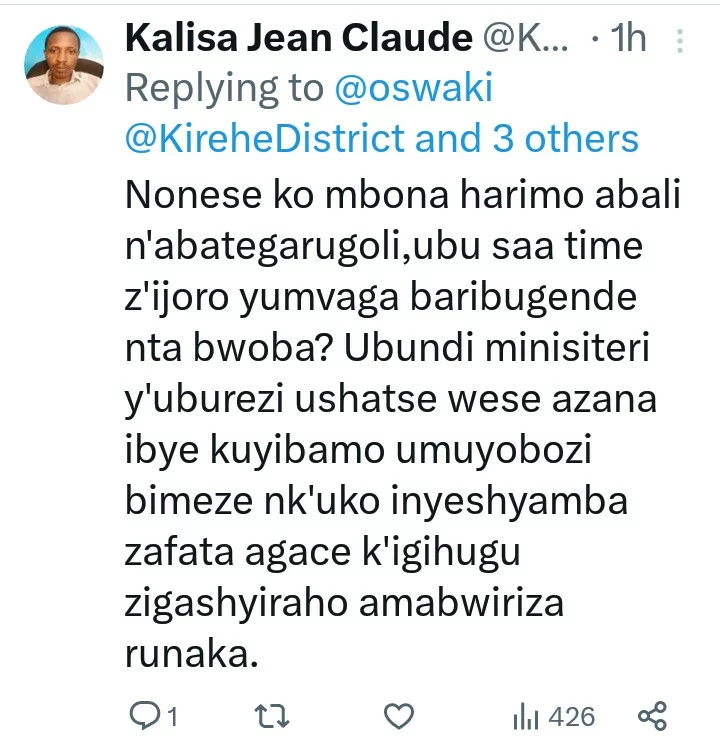
Task: Share the tweet via the share icon
Action: click(x=652, y=716)
